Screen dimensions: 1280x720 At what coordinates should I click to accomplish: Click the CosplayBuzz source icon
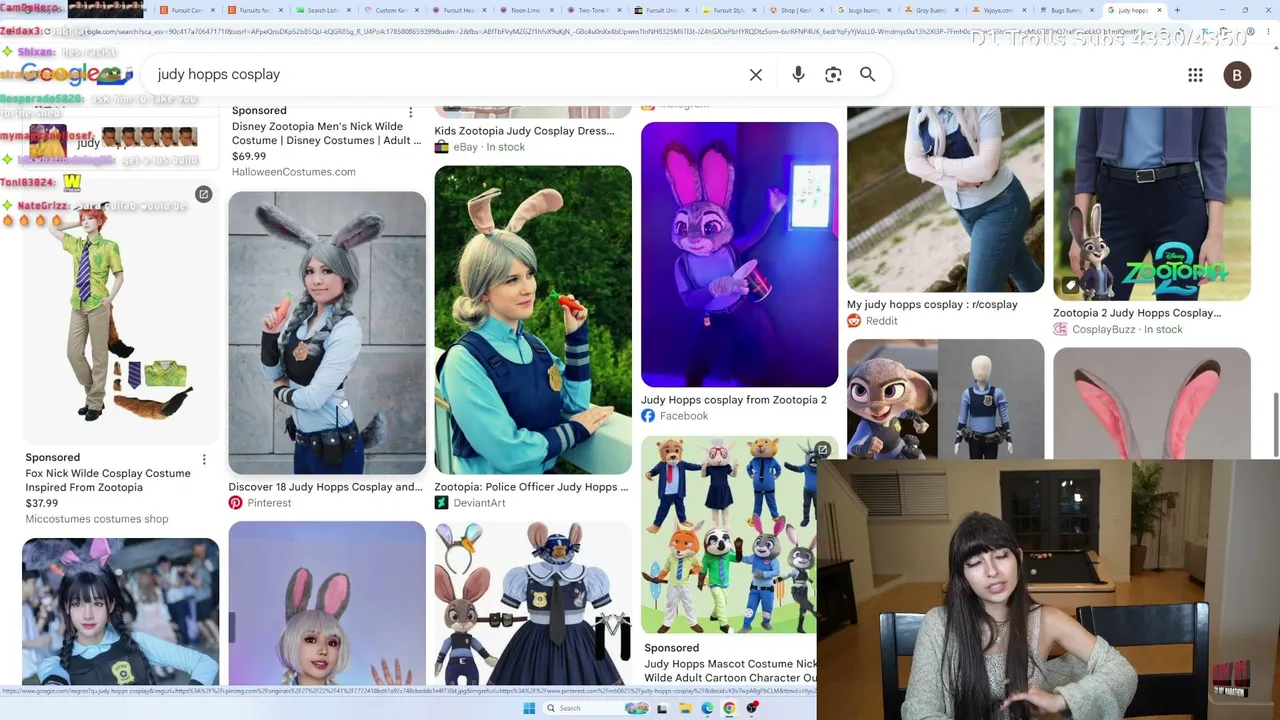point(1060,329)
